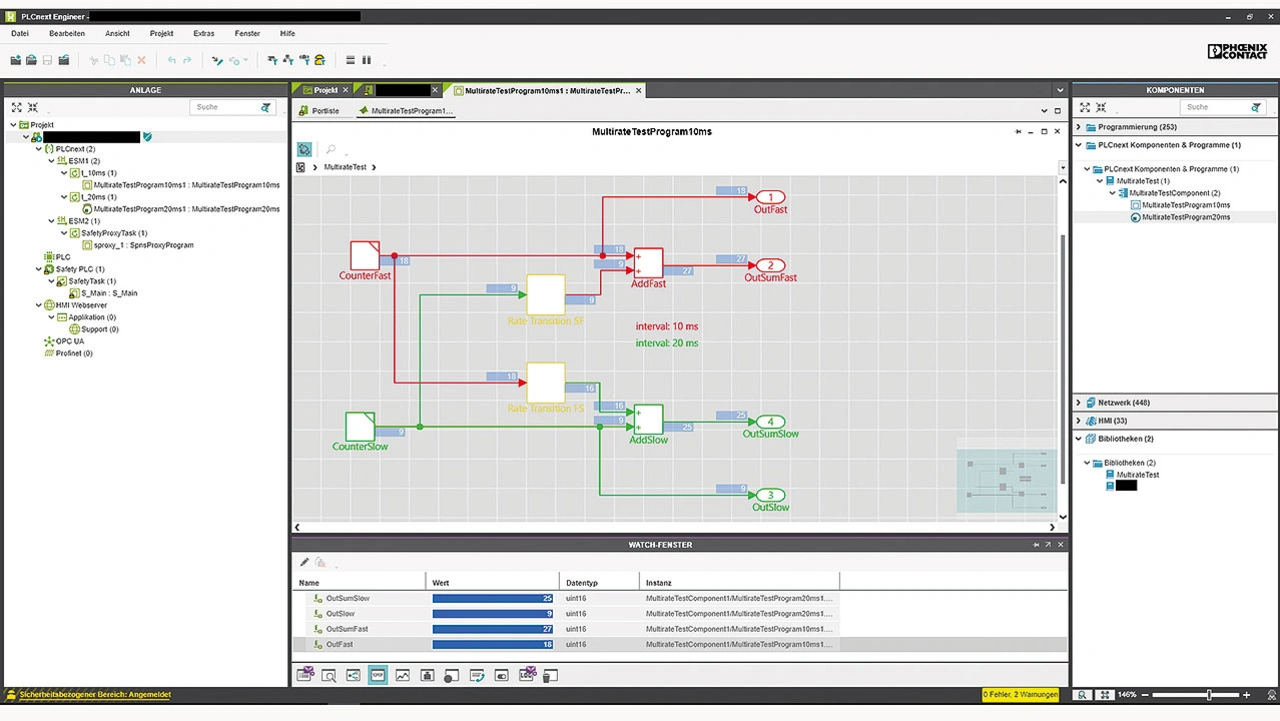
Task: Collapse the ESM1 (2) tree node
Action: coord(52,161)
